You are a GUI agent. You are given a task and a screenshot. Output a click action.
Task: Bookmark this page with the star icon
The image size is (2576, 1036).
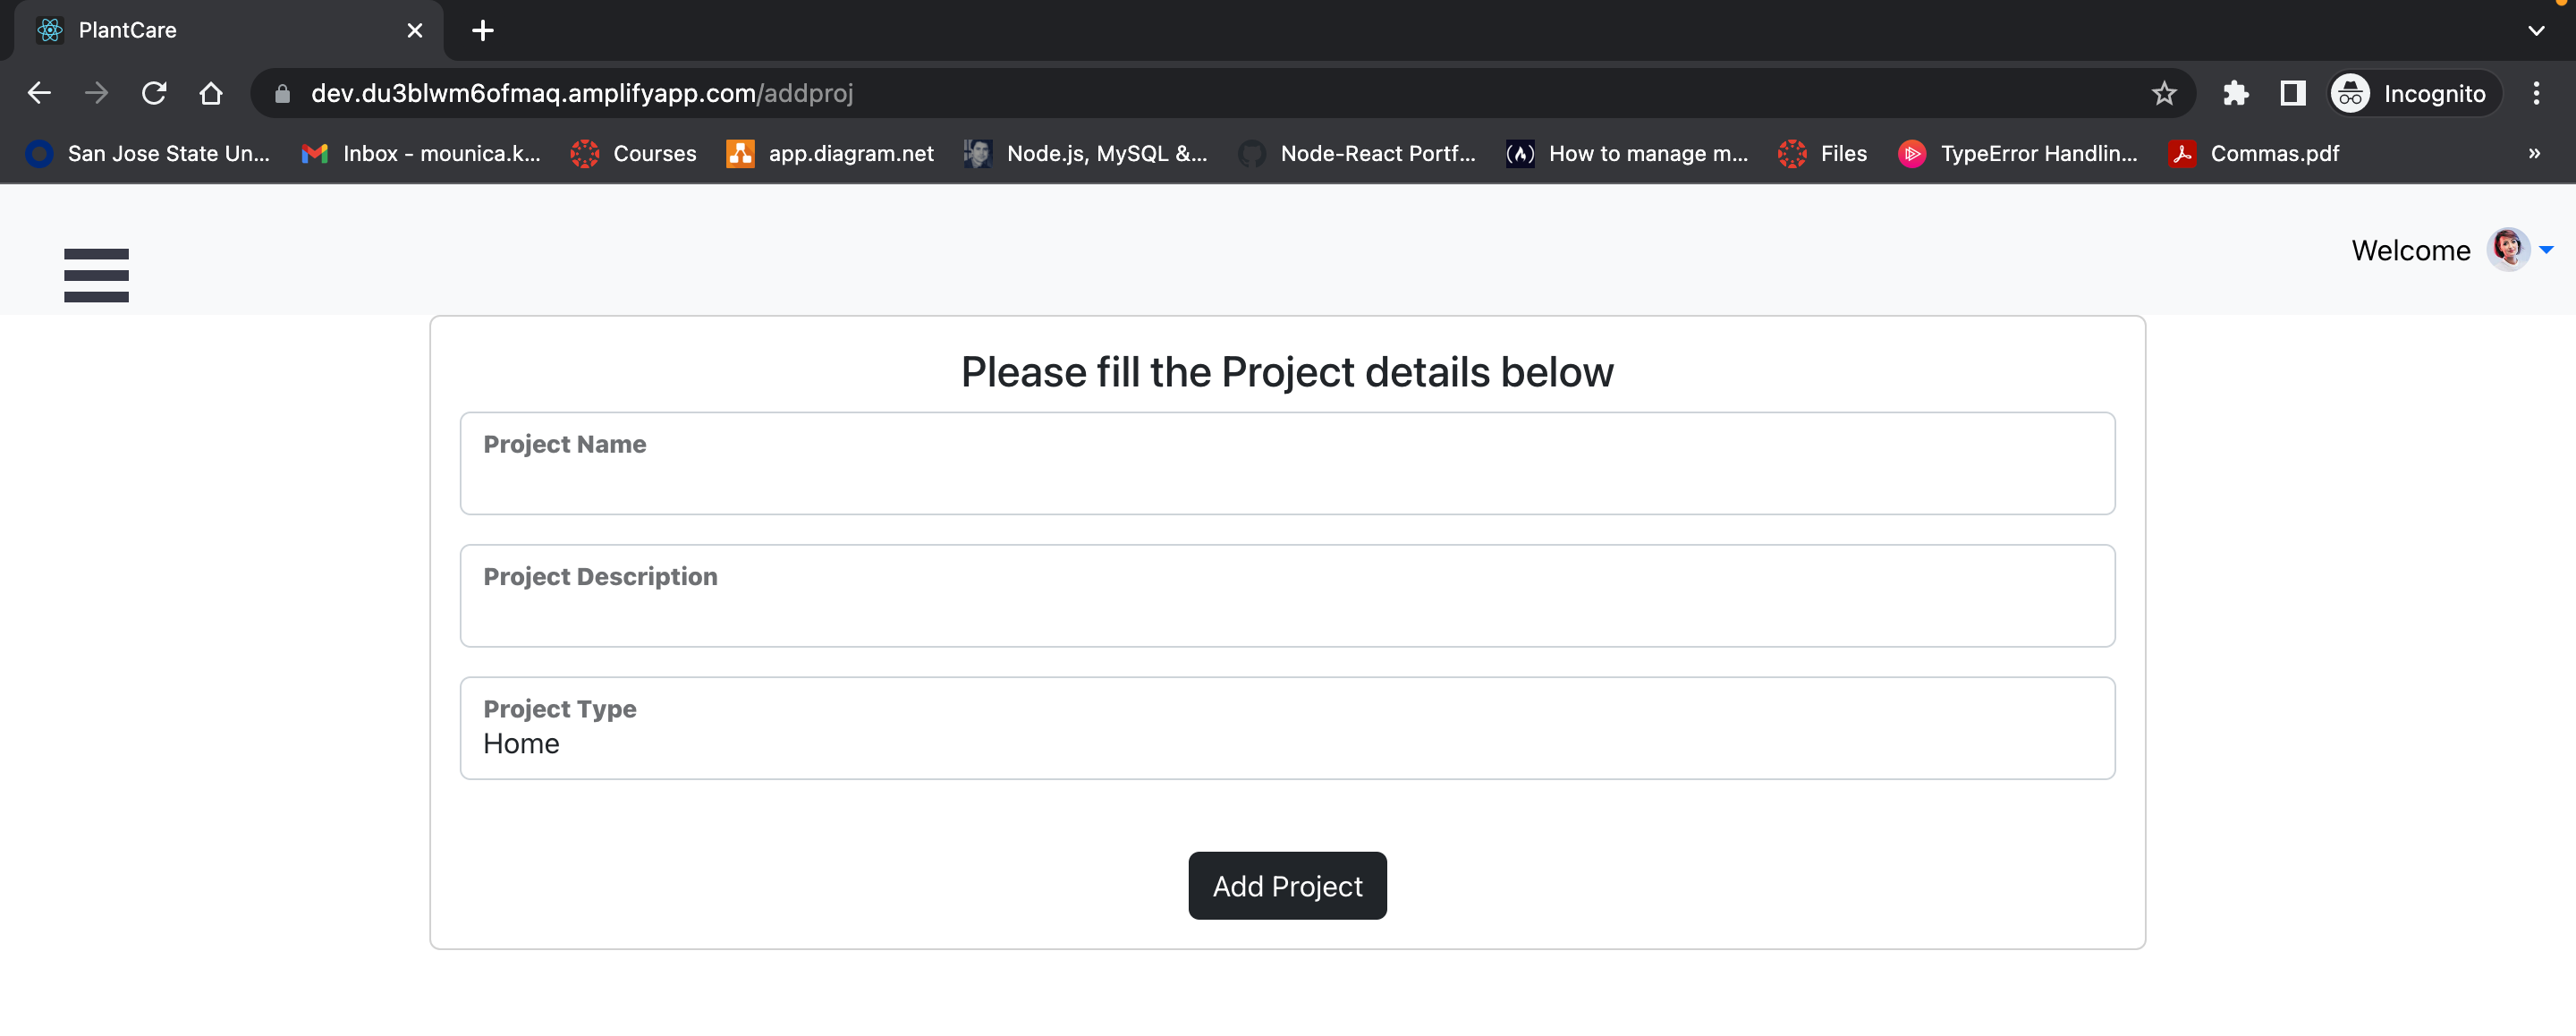tap(2165, 93)
